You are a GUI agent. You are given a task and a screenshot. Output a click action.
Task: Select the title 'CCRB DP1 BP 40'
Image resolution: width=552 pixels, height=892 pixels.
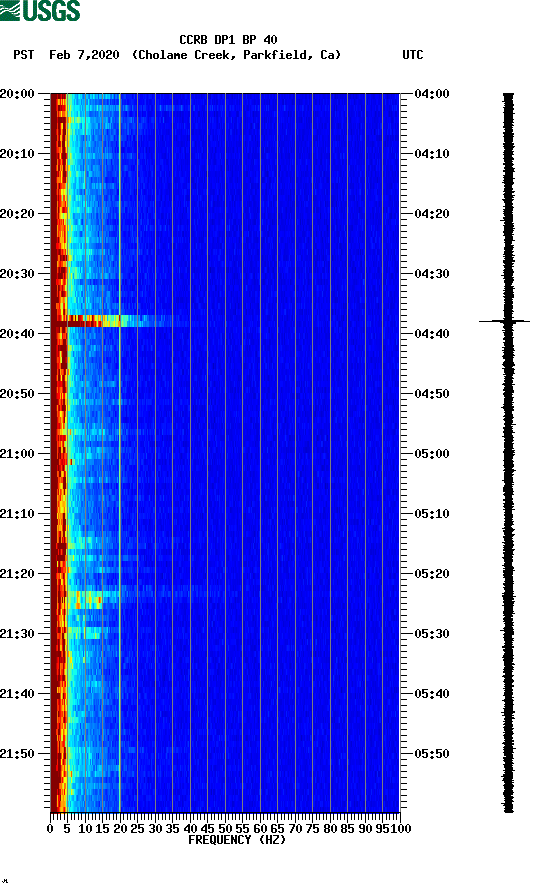228,40
